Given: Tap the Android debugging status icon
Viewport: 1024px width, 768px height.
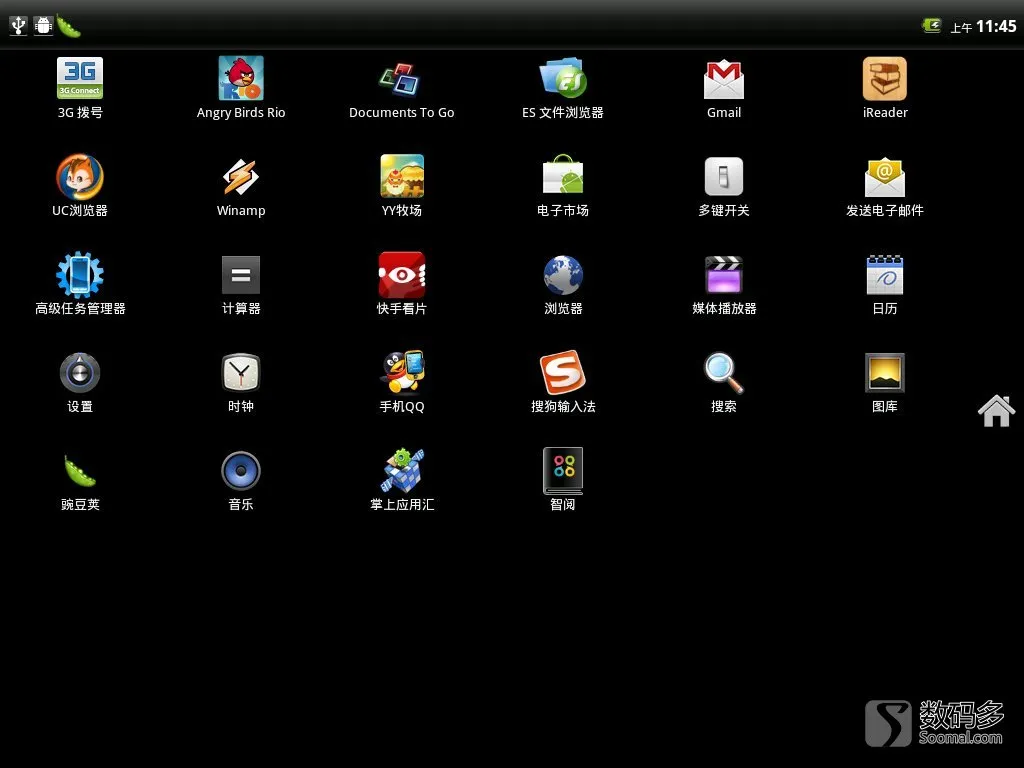Looking at the screenshot, I should [x=43, y=25].
